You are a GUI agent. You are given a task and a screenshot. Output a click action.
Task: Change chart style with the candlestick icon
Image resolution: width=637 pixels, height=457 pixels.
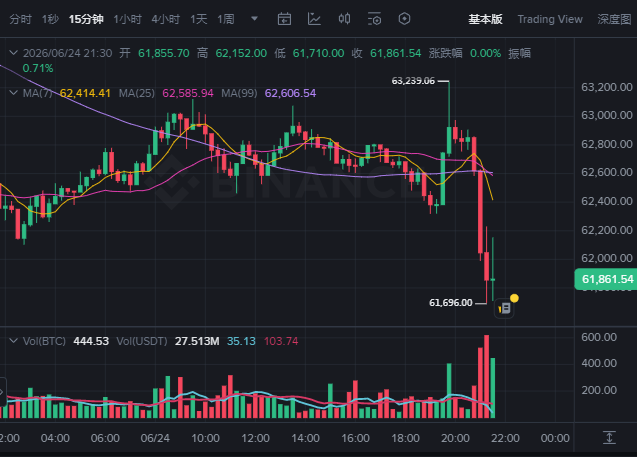pyautogui.click(x=344, y=19)
